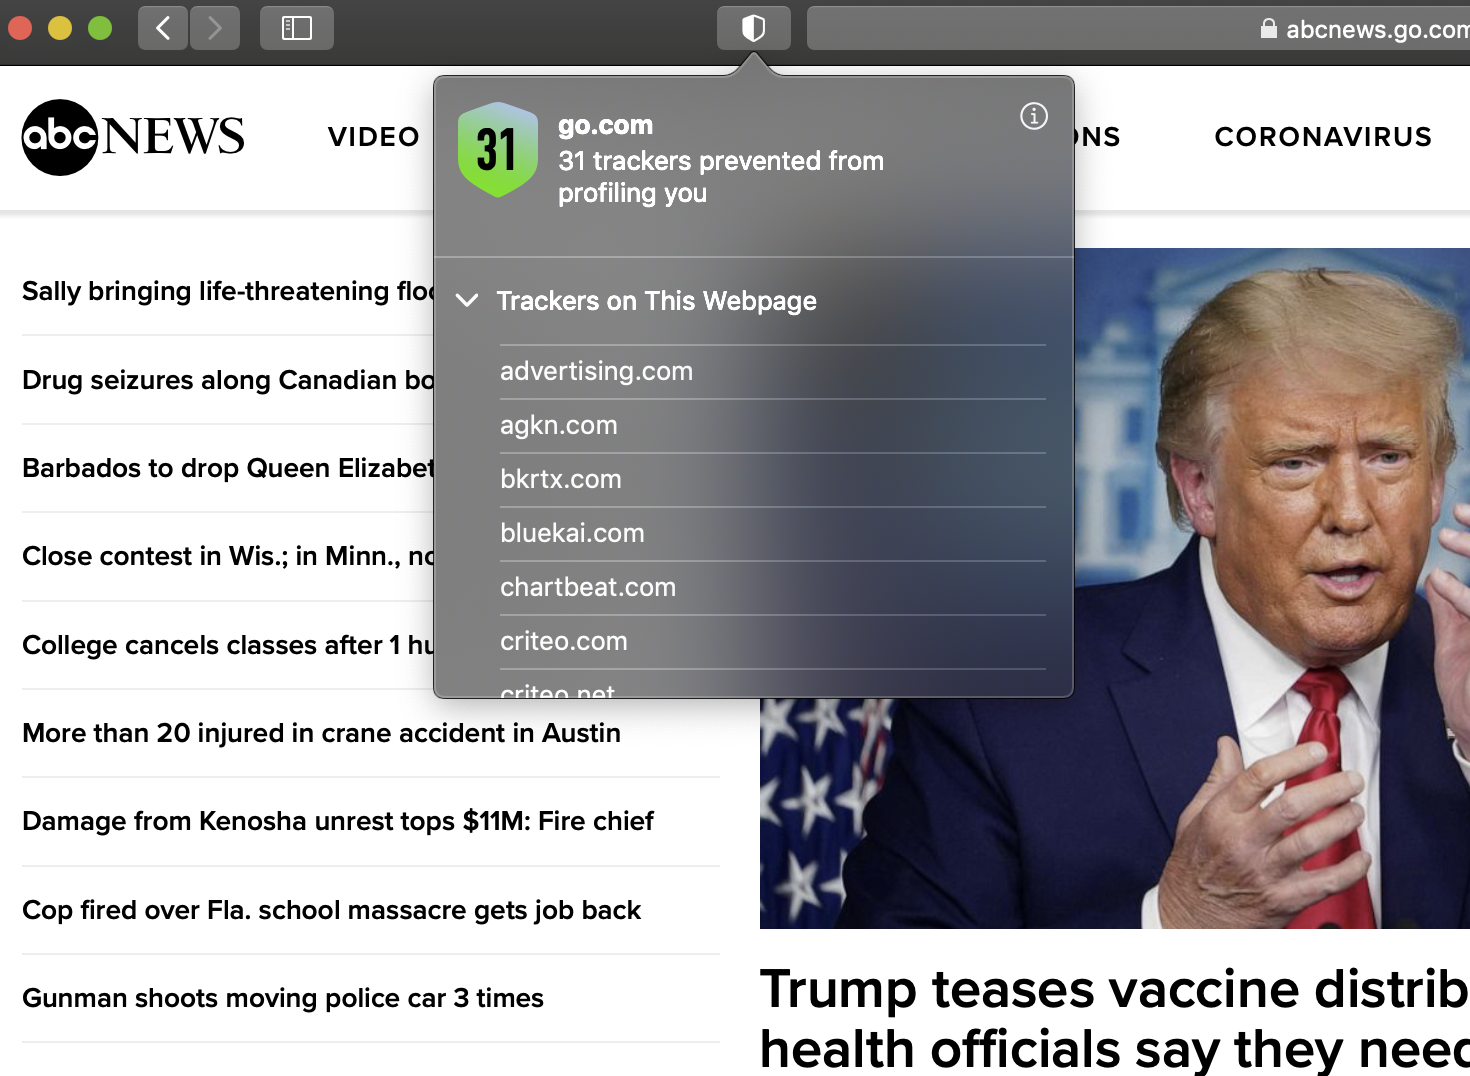
Task: Select agkn.com in the tracker list
Action: 773,425
